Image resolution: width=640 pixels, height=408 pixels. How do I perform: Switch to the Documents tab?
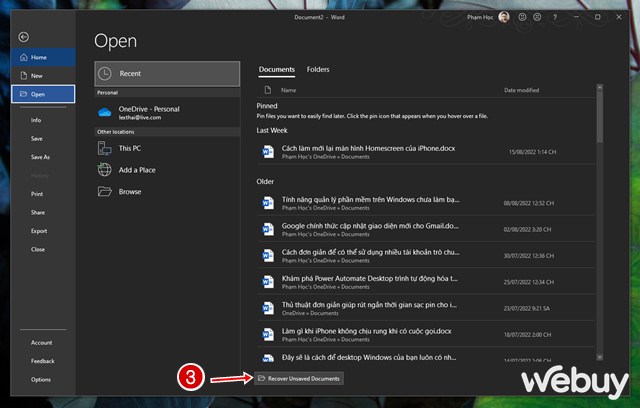tap(277, 69)
